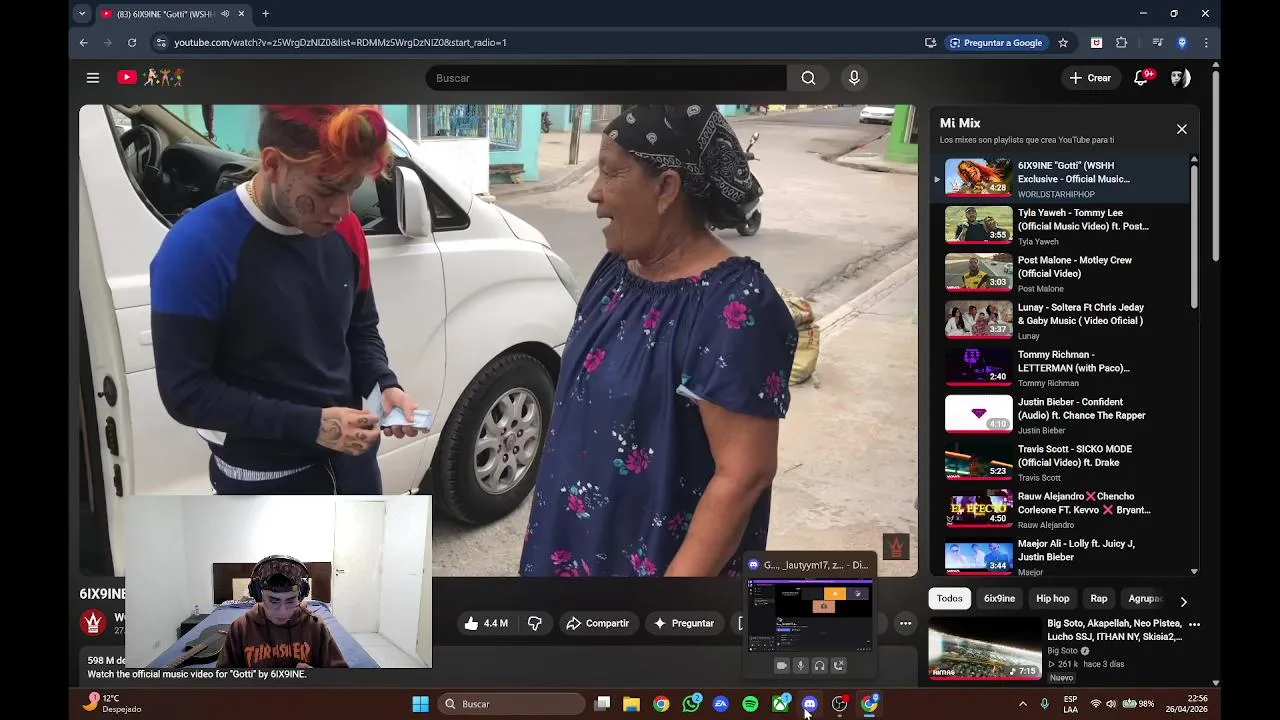Show hidden system tray icons
The width and height of the screenshot is (1280, 720).
(1022, 704)
